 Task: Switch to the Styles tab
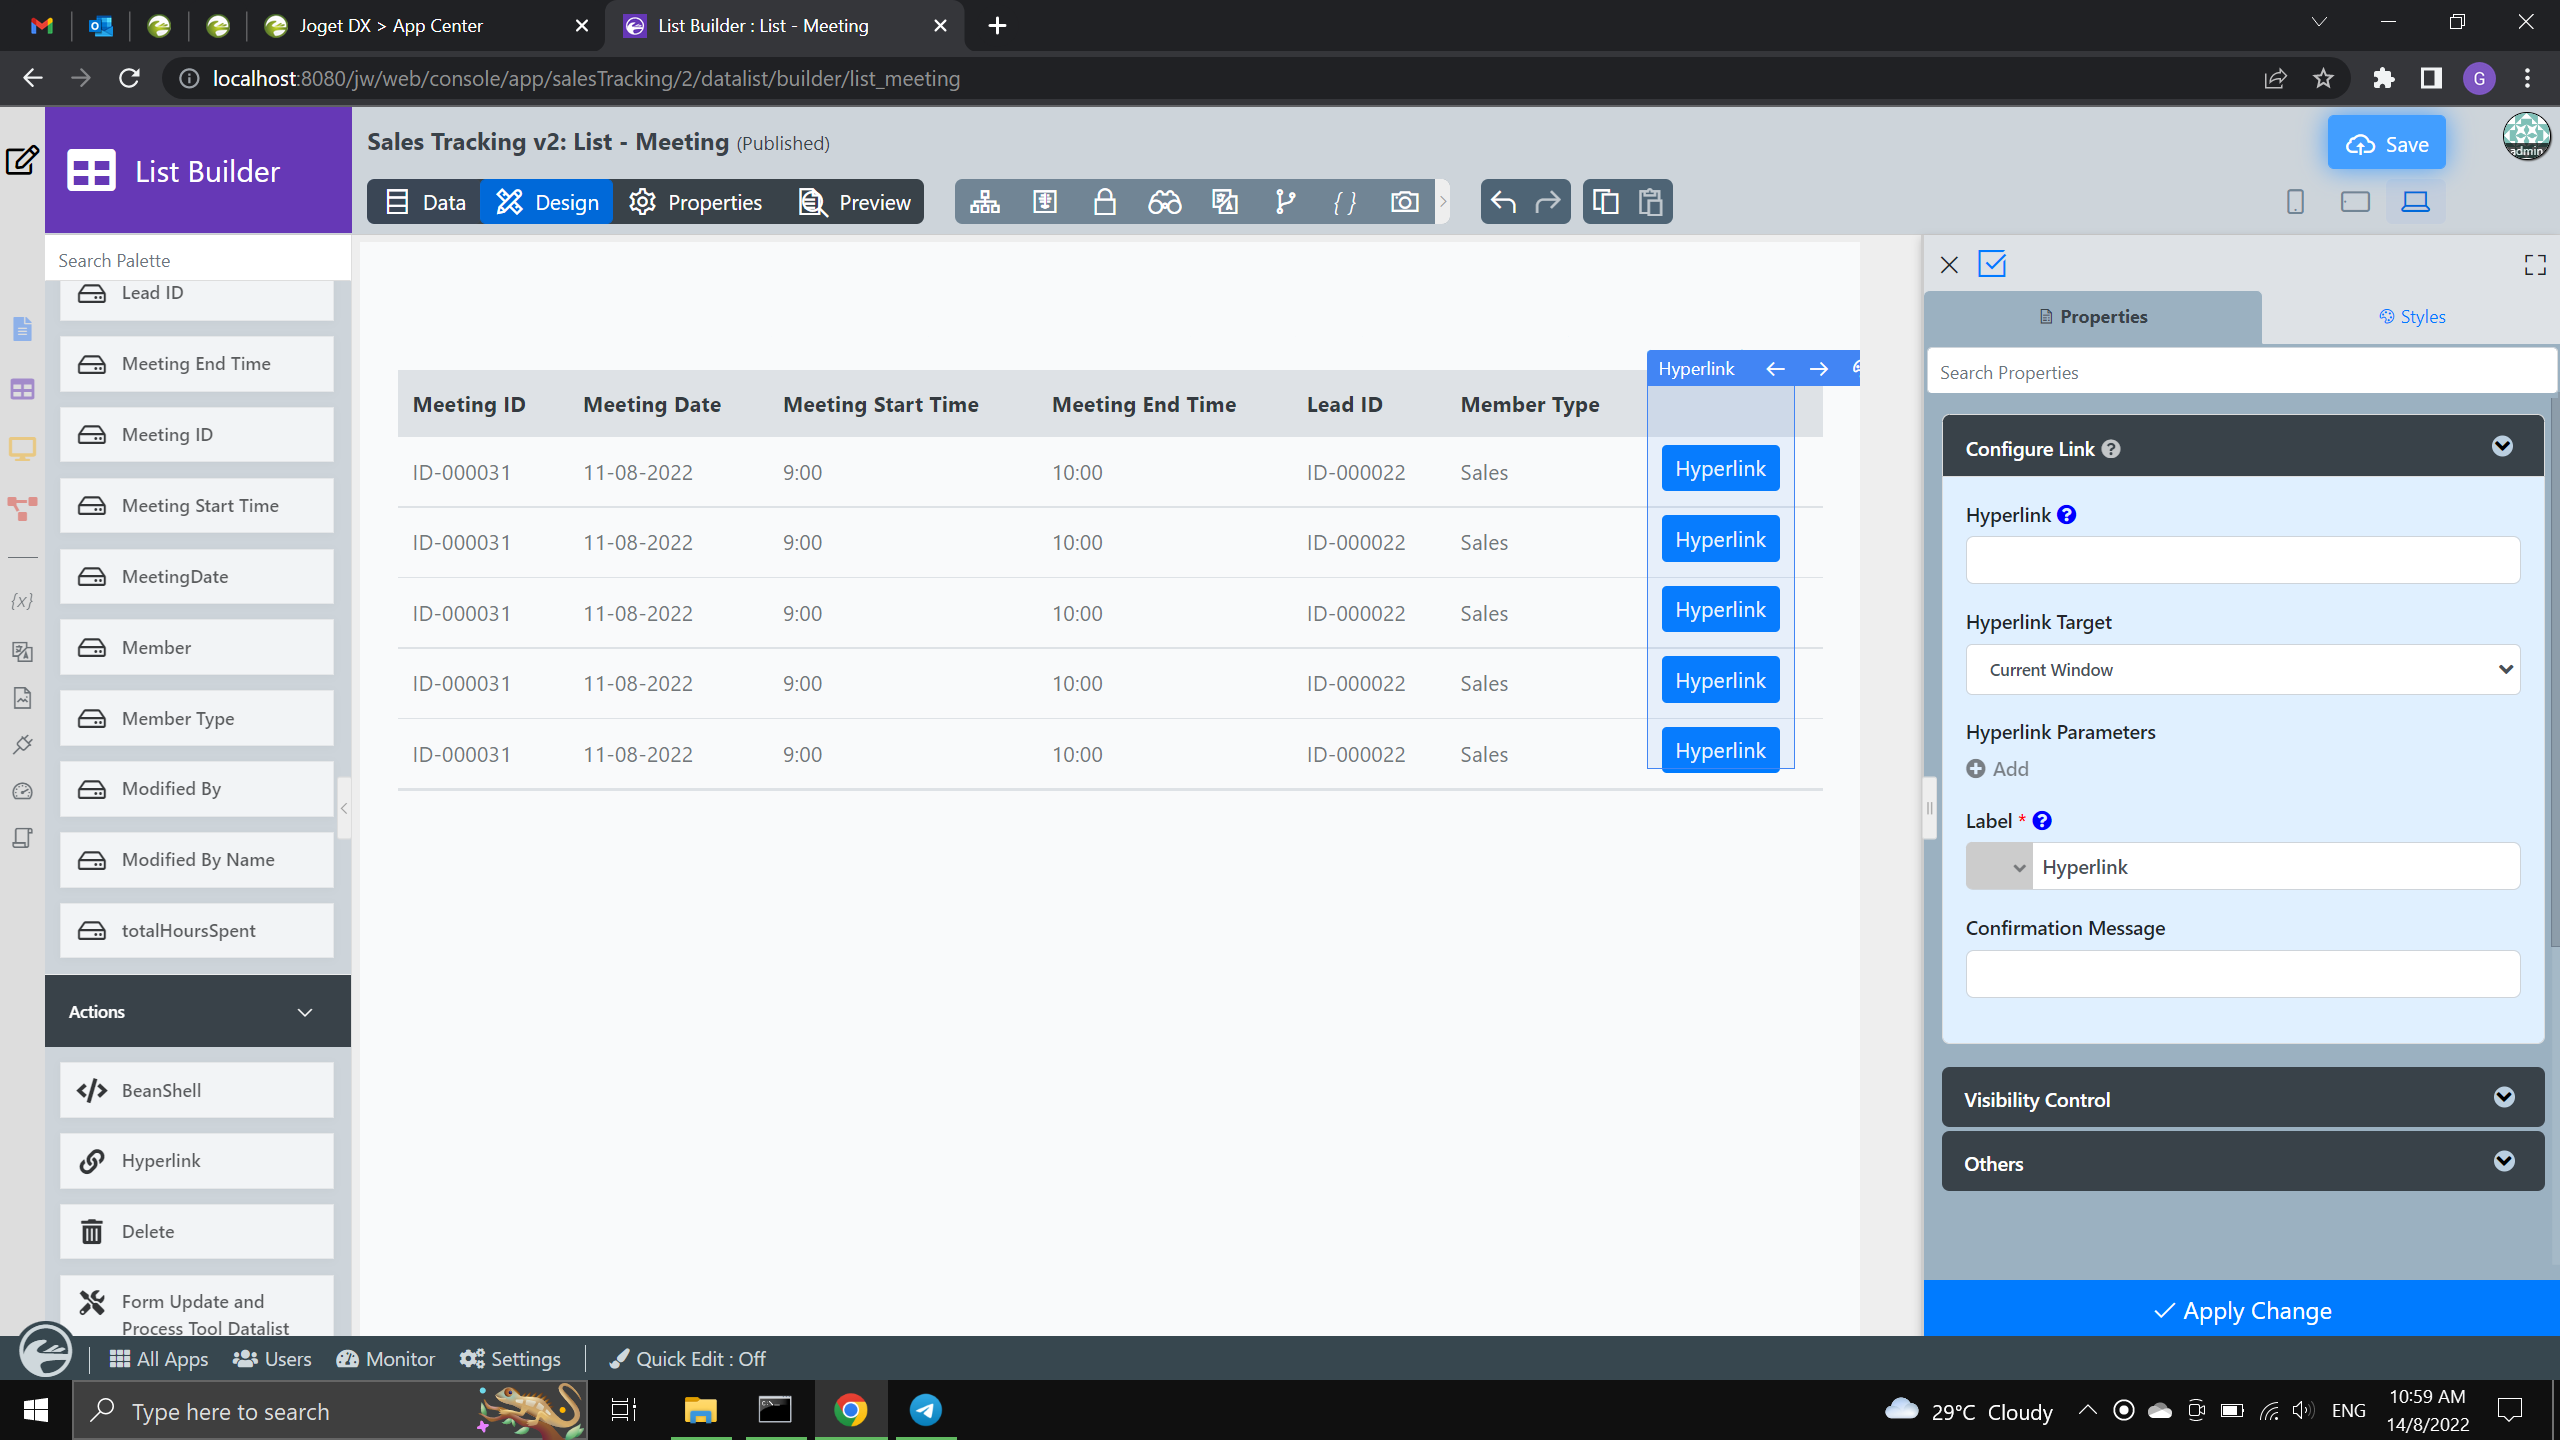coord(2411,317)
